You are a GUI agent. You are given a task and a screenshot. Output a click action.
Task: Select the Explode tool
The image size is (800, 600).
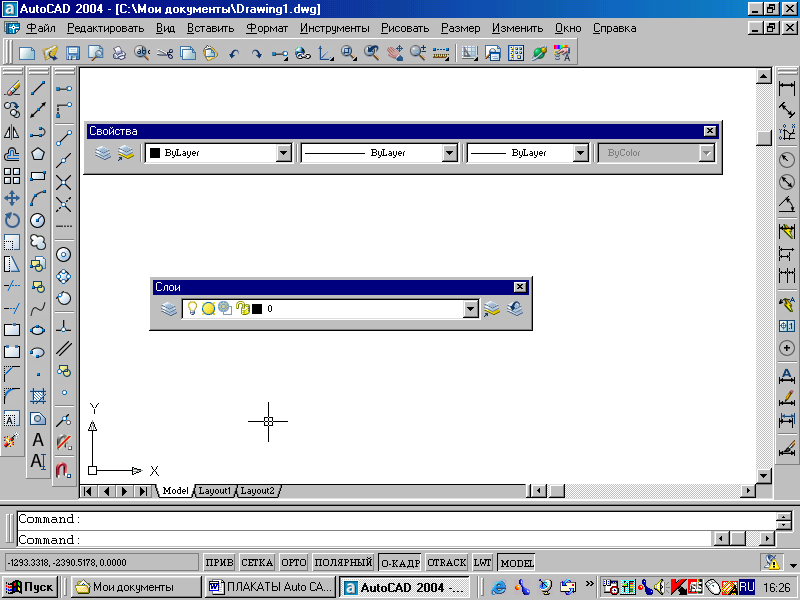click(12, 440)
